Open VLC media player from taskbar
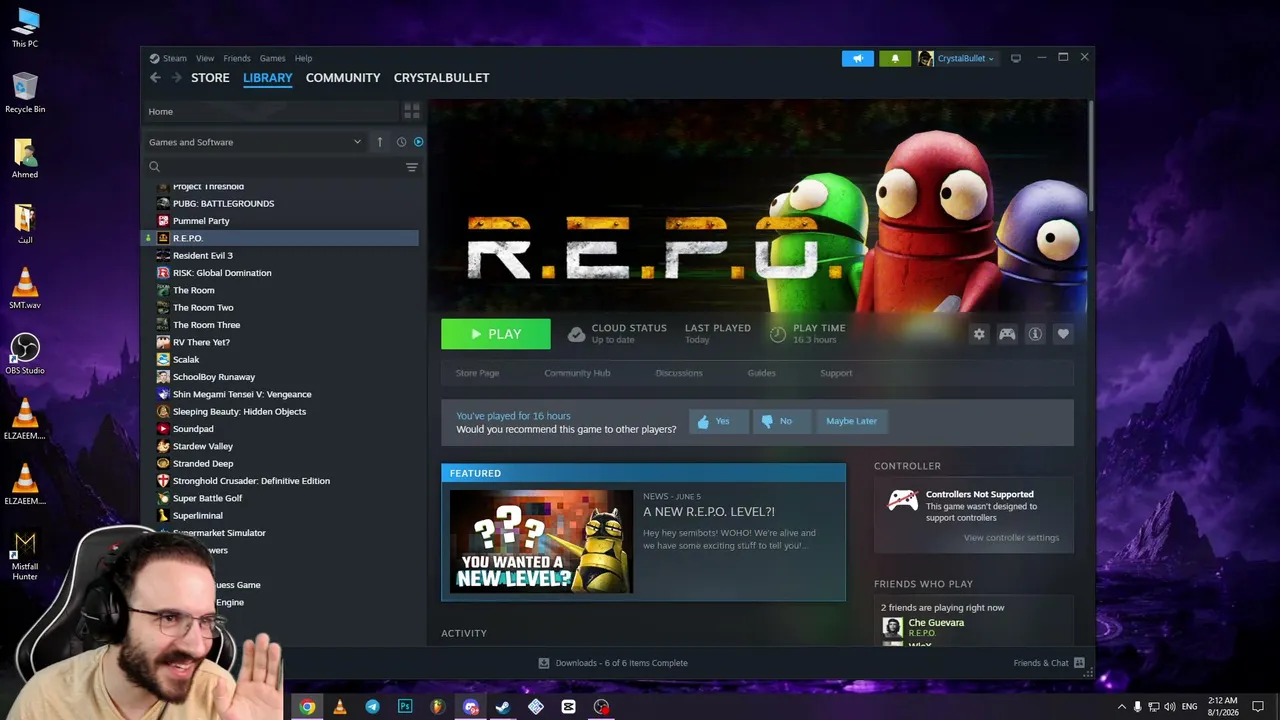The height and width of the screenshot is (720, 1280). pos(340,707)
